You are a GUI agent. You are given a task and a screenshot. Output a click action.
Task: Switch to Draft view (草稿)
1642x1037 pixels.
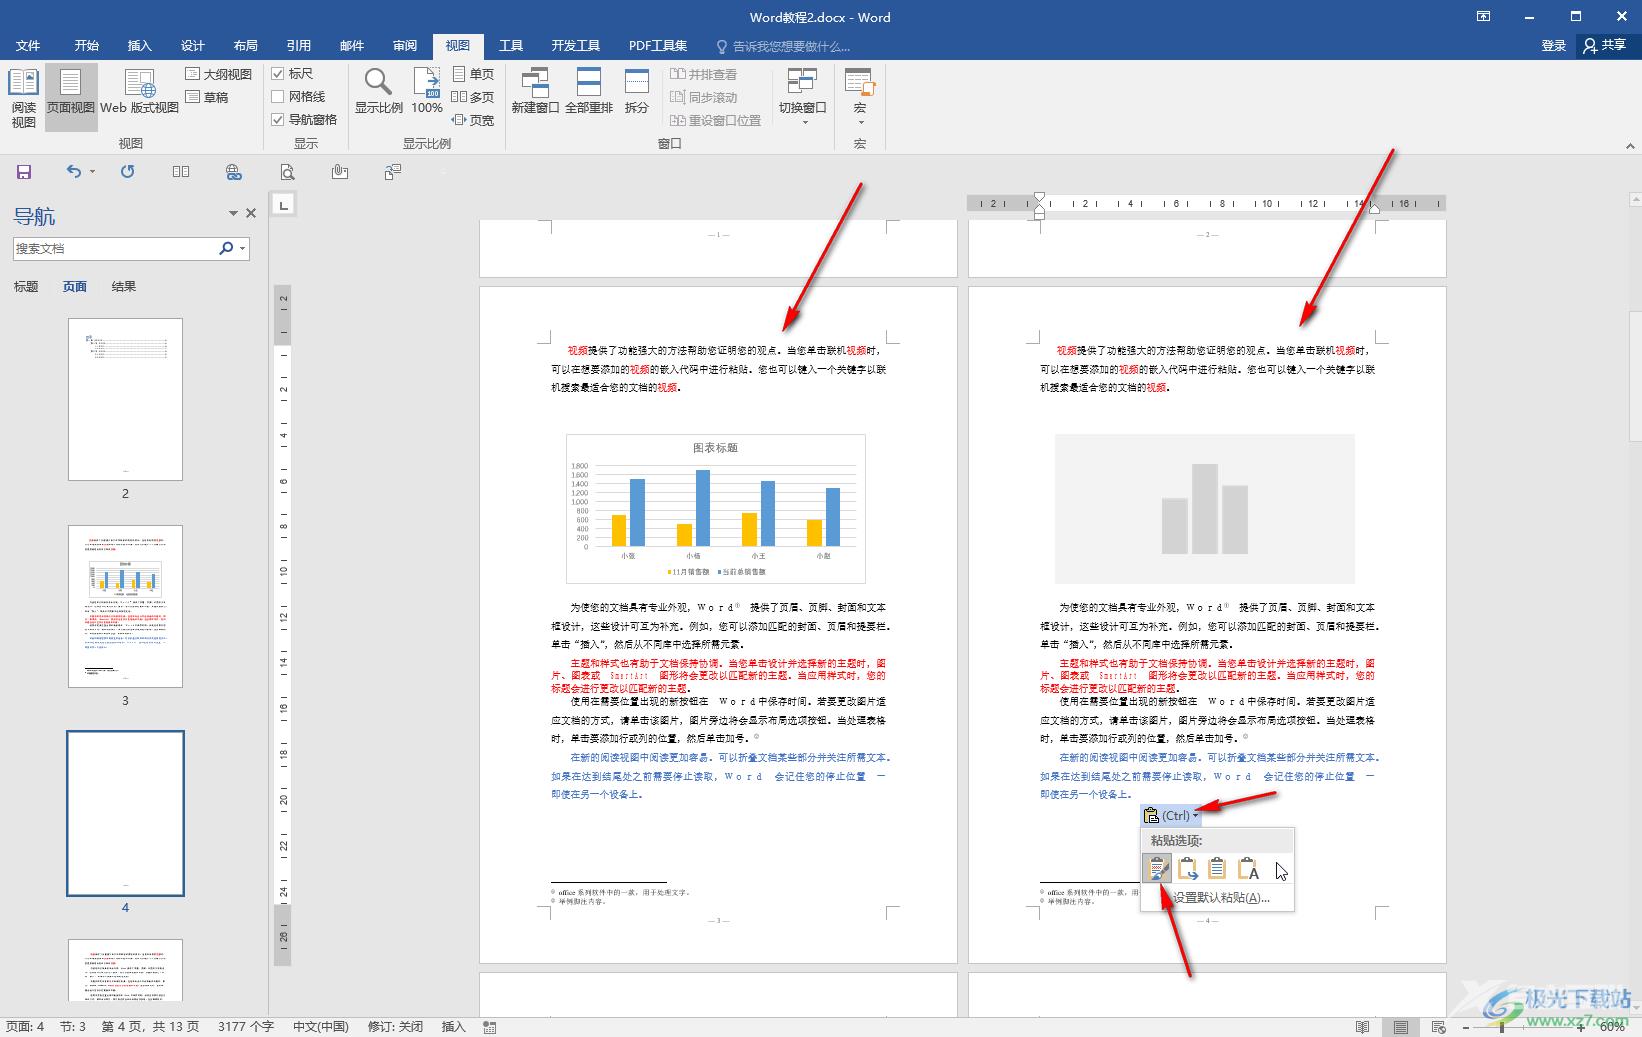pos(207,97)
